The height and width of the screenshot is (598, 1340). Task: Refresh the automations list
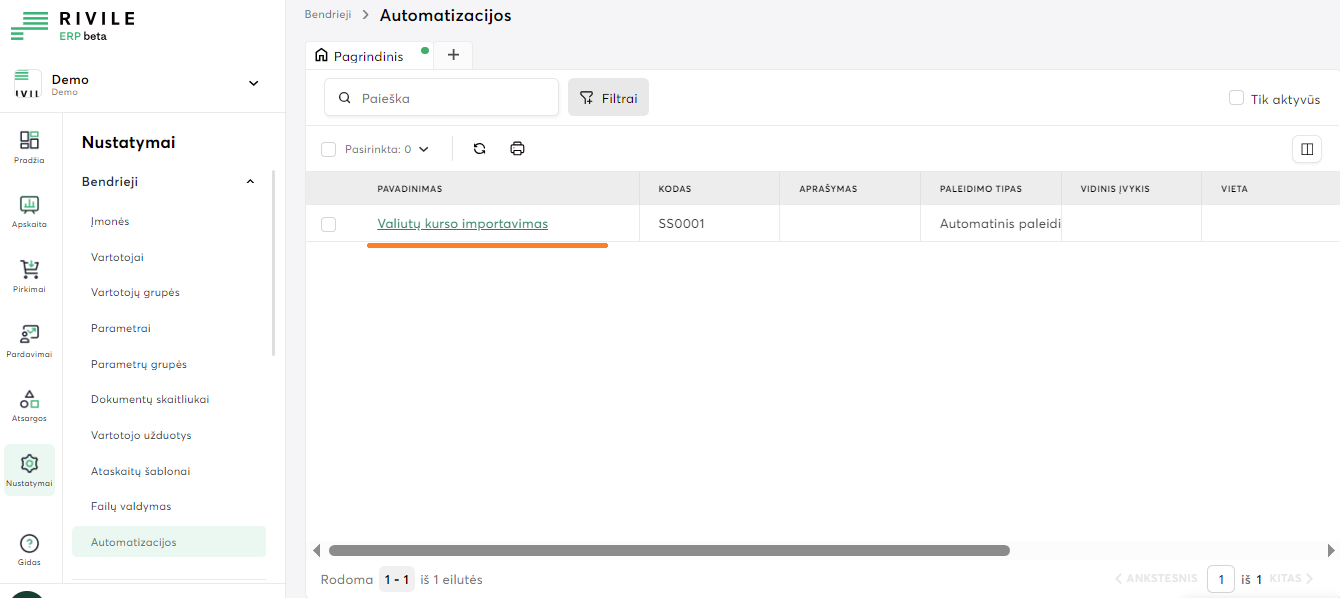479,149
